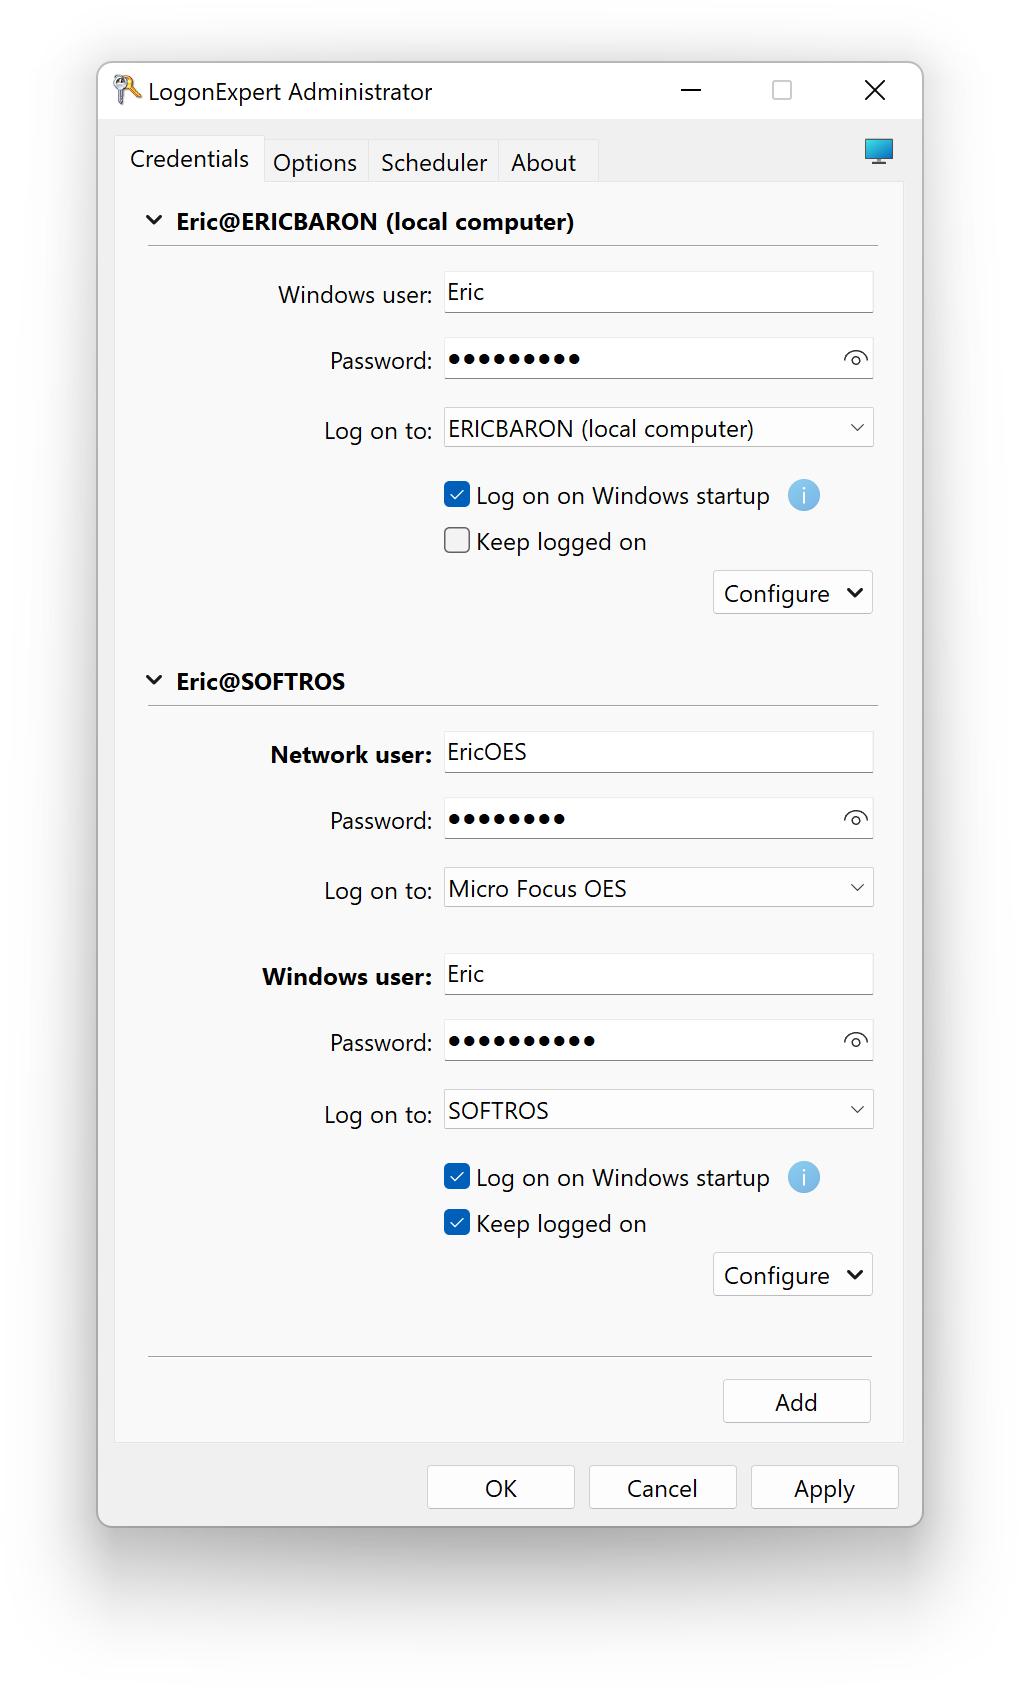Open info icon beside first startup logon option
The height and width of the screenshot is (1688, 1020).
[804, 495]
